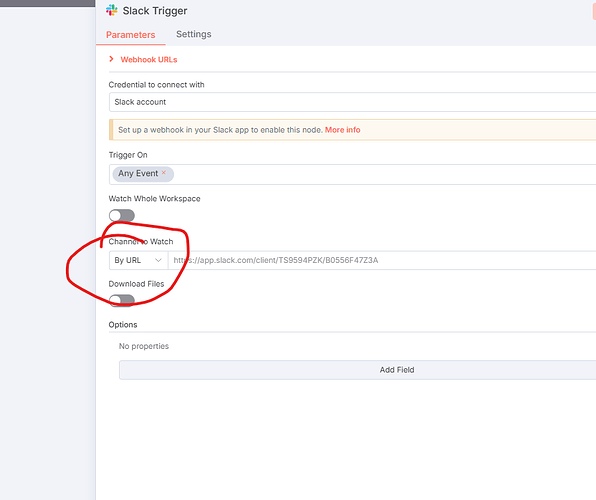Toggle the Download Files switch
This screenshot has height=500, width=596.
(x=122, y=300)
